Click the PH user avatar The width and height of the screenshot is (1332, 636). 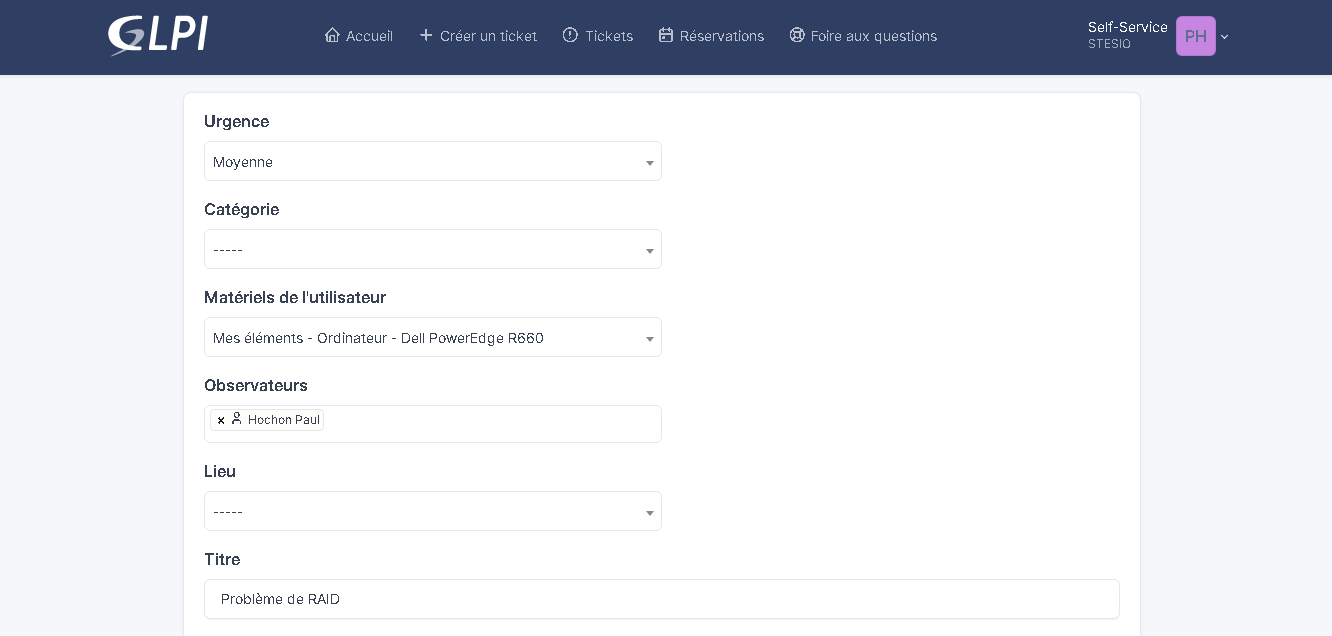[x=1195, y=36]
